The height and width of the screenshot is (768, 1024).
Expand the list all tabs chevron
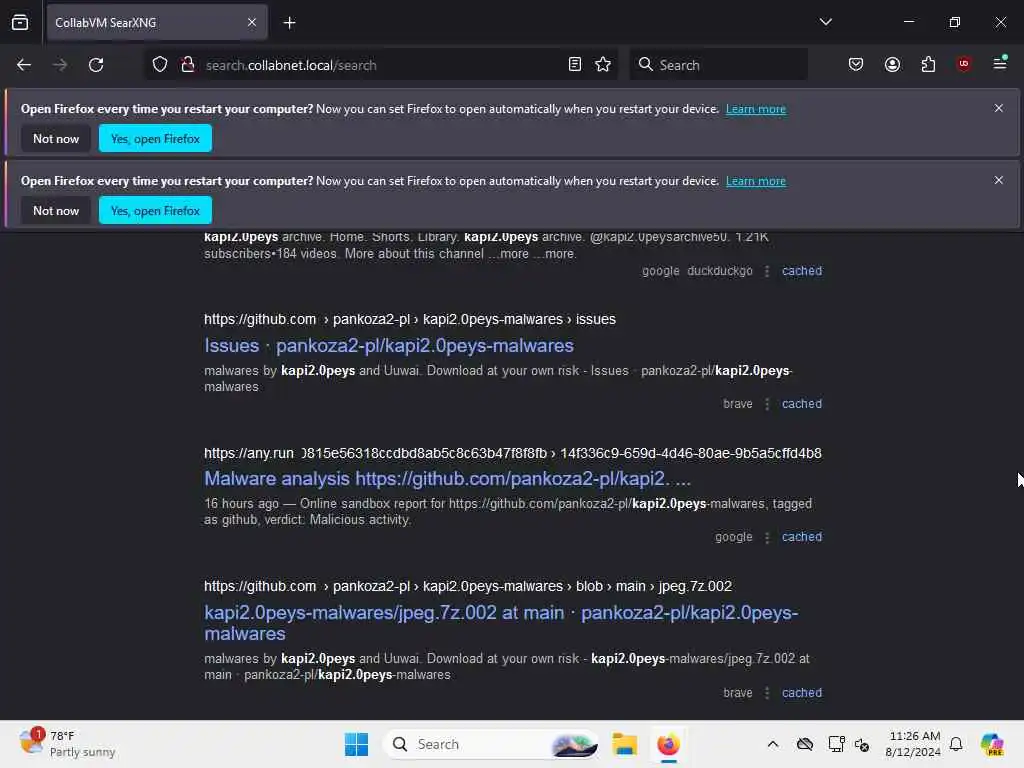click(x=825, y=22)
